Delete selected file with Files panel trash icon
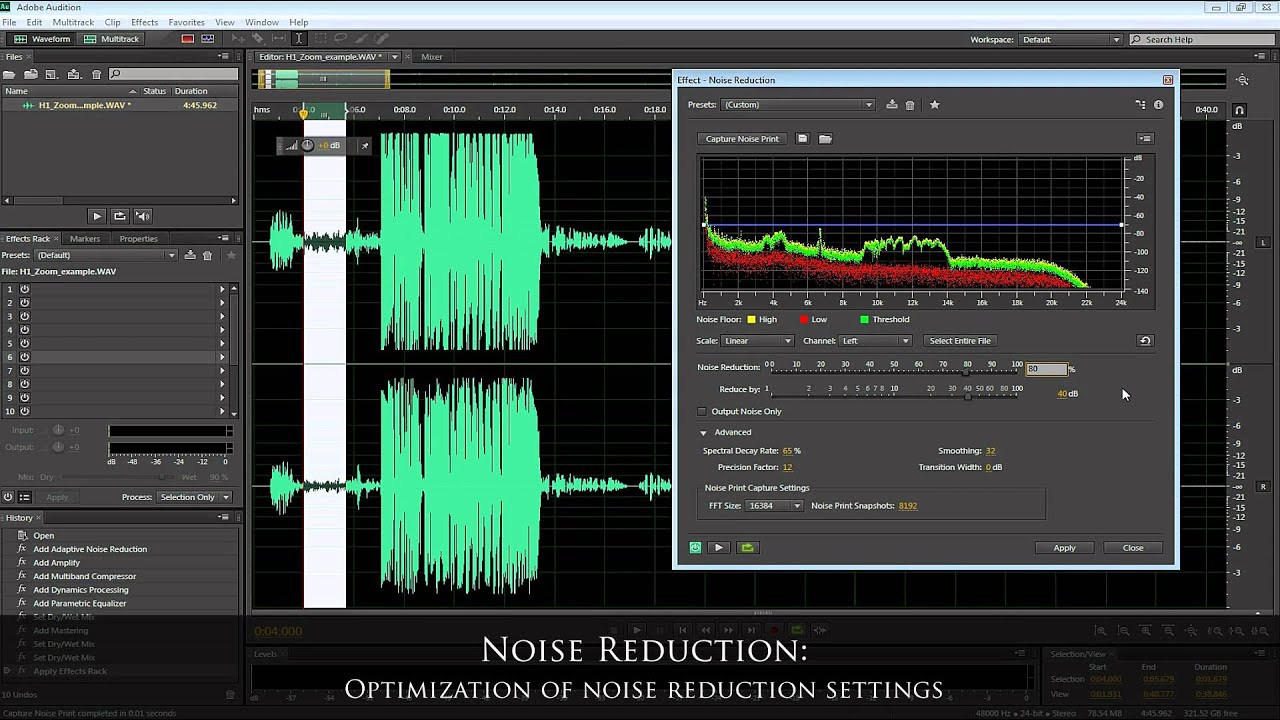The width and height of the screenshot is (1280, 720). [96, 74]
